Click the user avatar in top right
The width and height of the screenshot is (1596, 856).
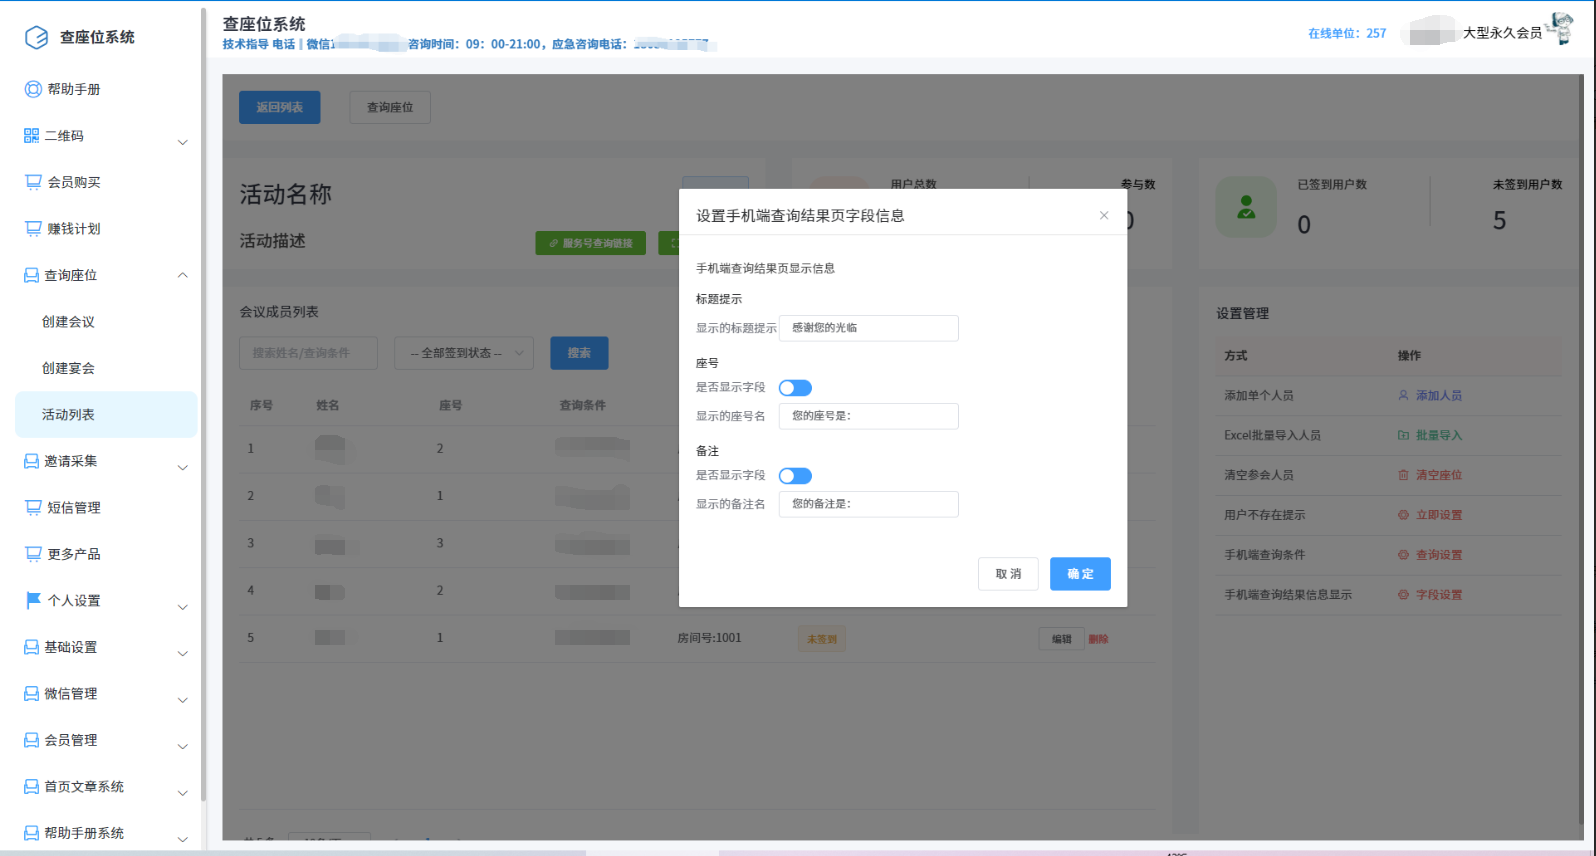click(x=1559, y=30)
